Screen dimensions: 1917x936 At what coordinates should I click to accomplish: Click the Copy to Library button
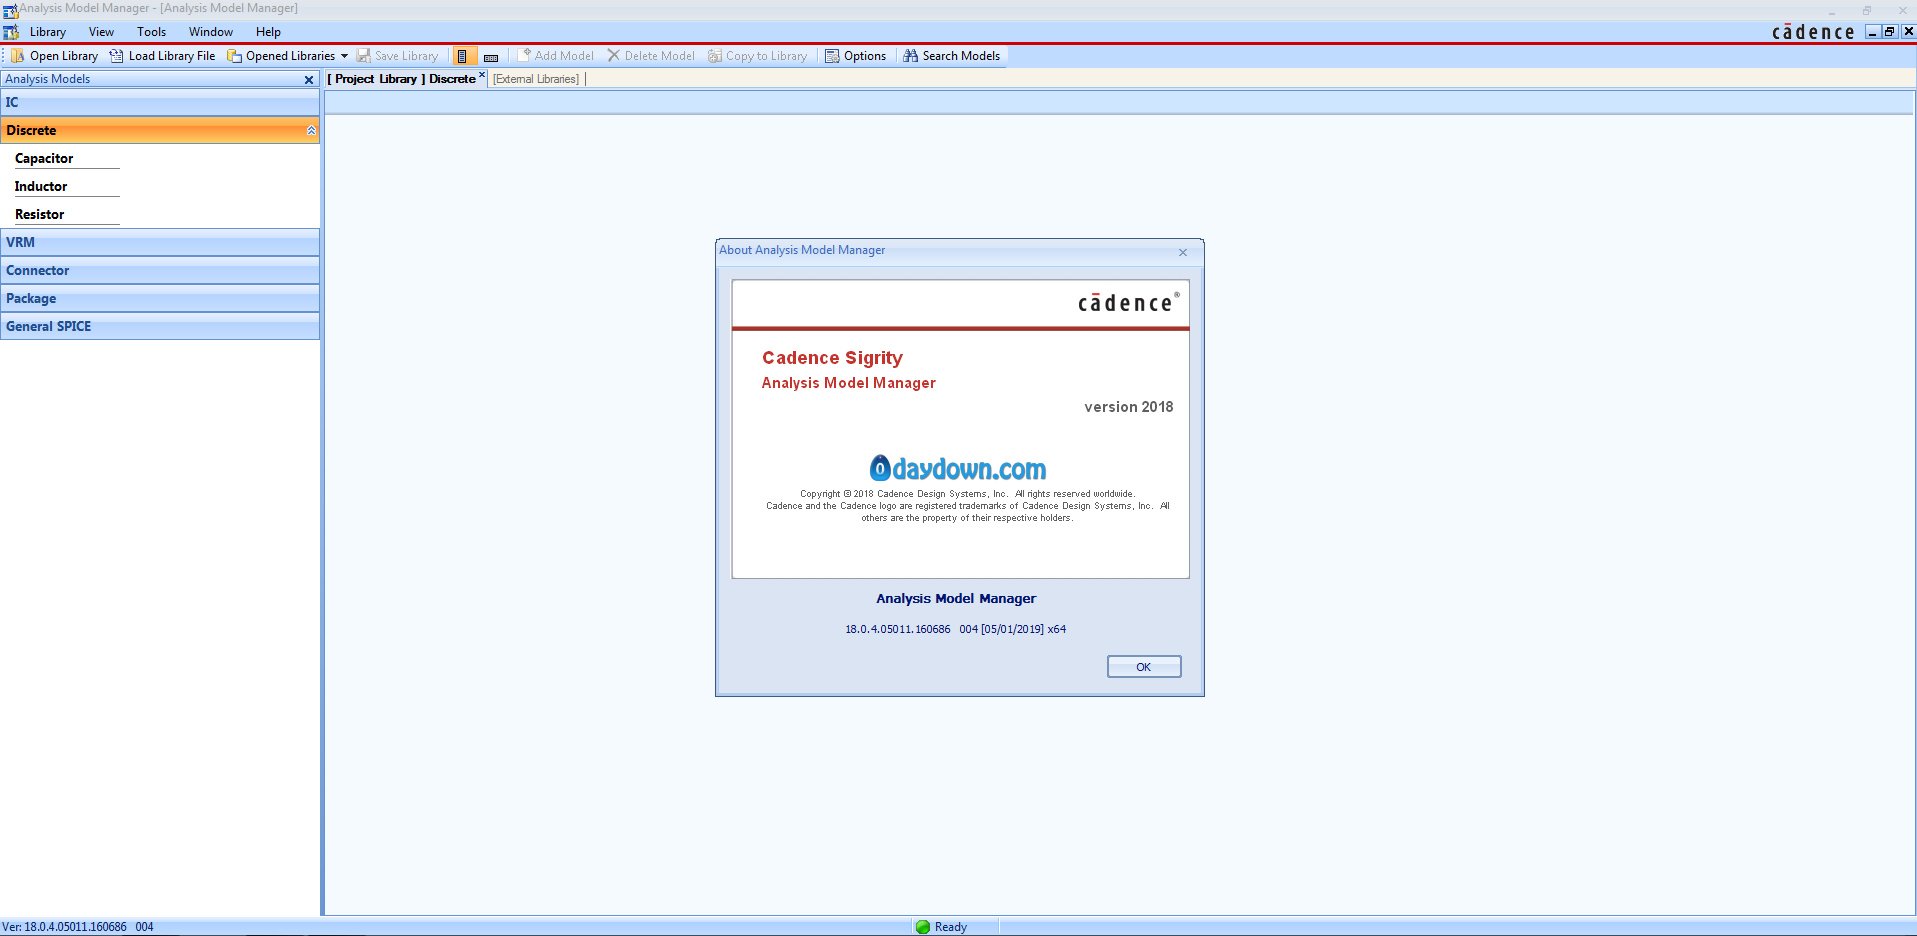tap(757, 56)
